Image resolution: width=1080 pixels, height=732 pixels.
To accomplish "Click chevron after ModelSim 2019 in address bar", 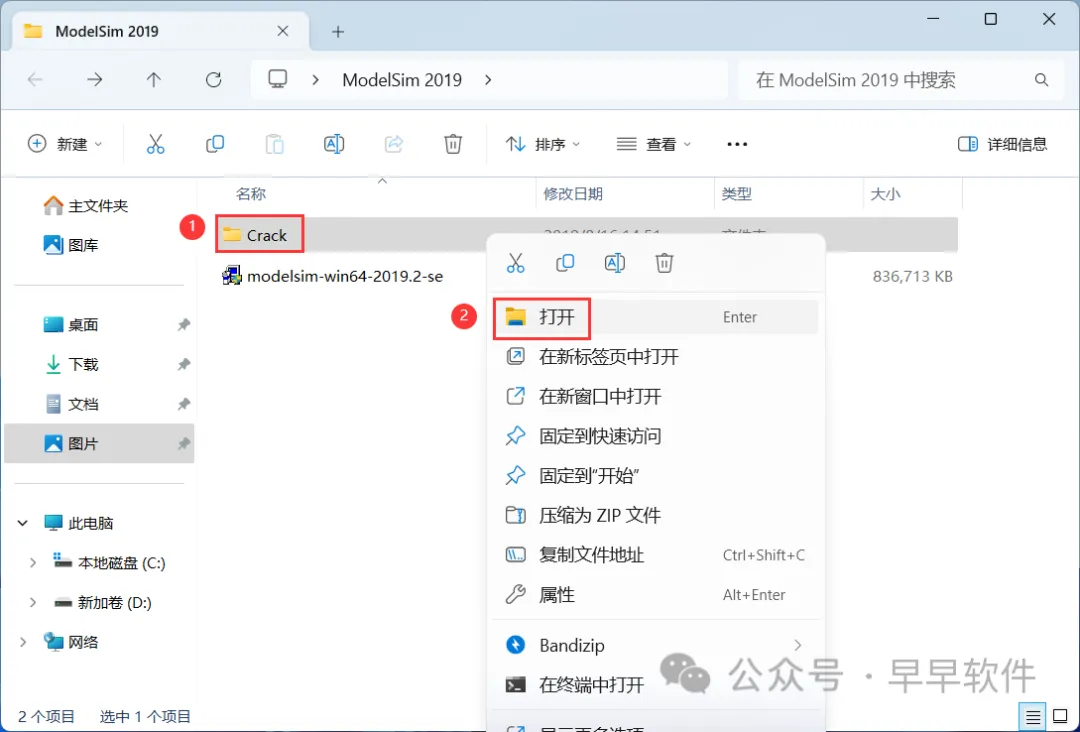I will [x=488, y=80].
